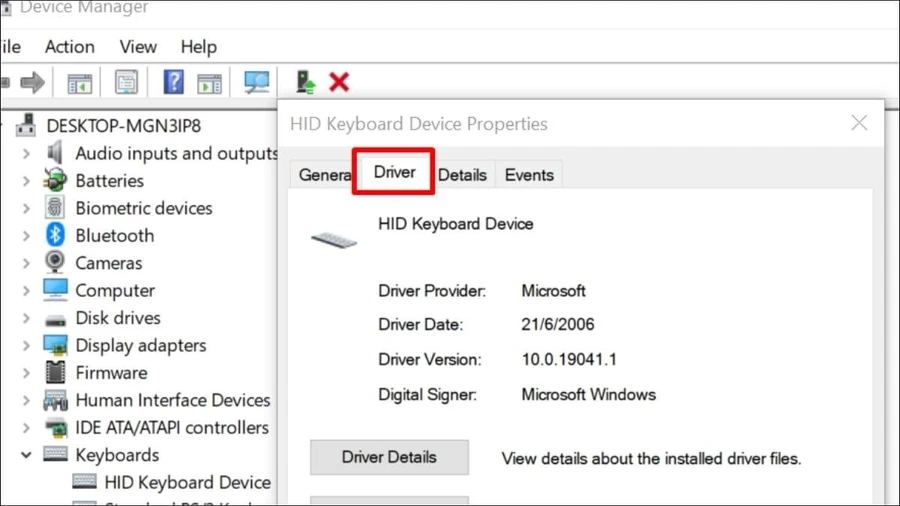Open the Action menu
Screen dimensions: 900x506
[x=70, y=46]
